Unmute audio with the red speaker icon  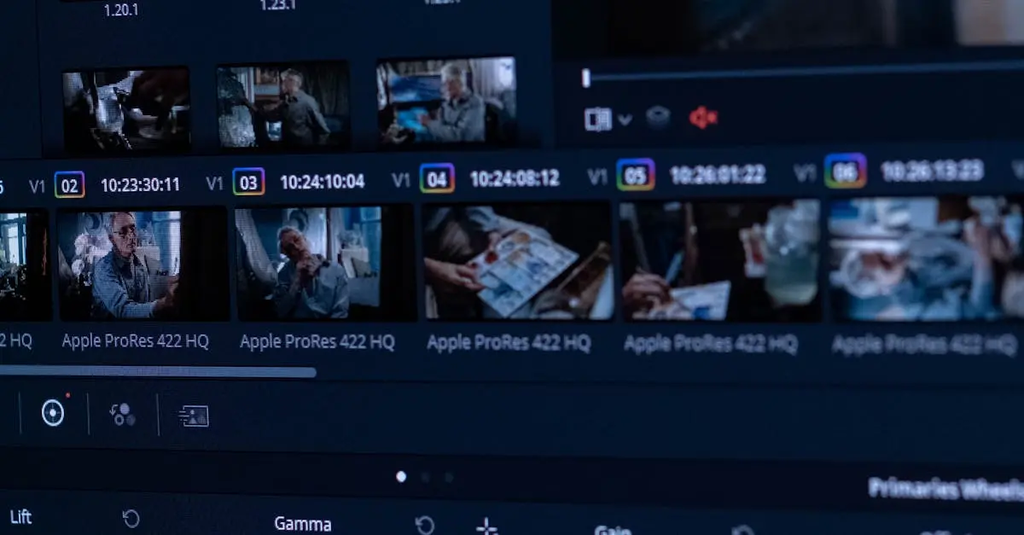click(x=703, y=118)
